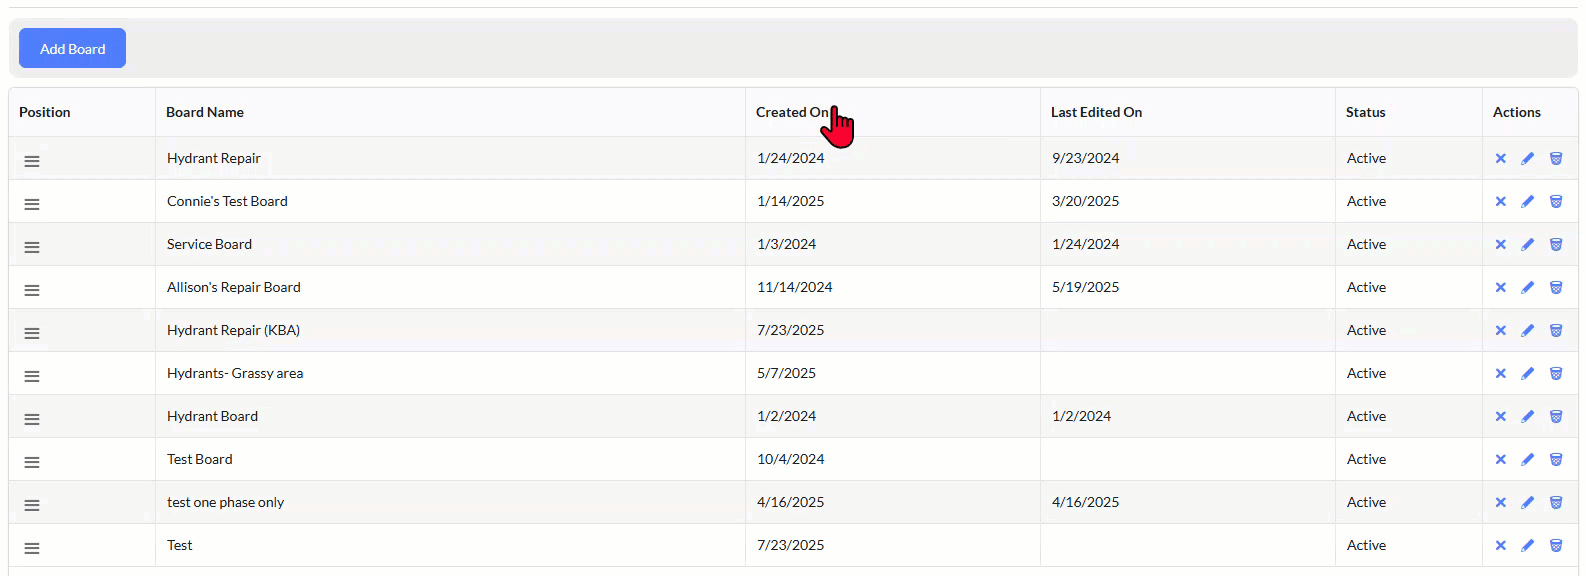Grab the reorder handle for Hydrant Repair
The height and width of the screenshot is (576, 1586).
[32, 161]
